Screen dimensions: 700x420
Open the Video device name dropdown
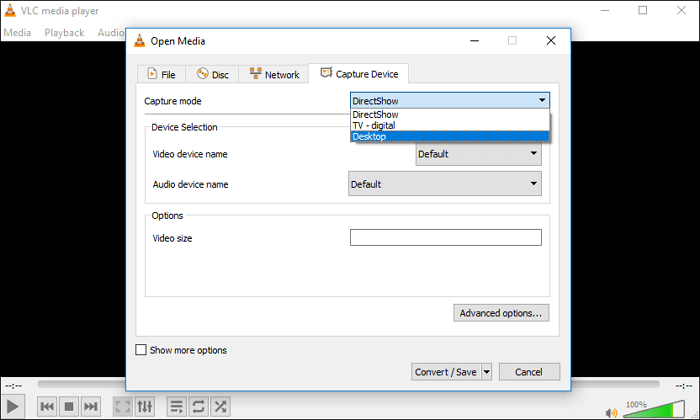pyautogui.click(x=478, y=154)
